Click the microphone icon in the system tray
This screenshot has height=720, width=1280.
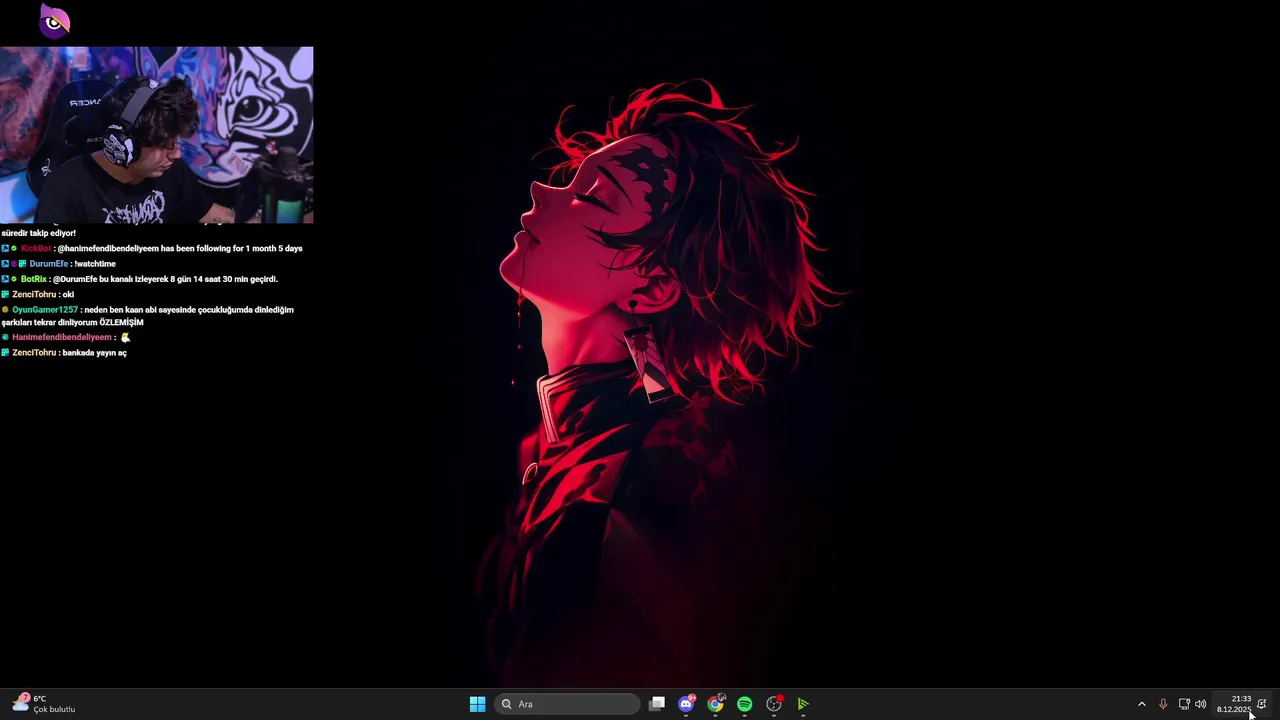[x=1163, y=704]
